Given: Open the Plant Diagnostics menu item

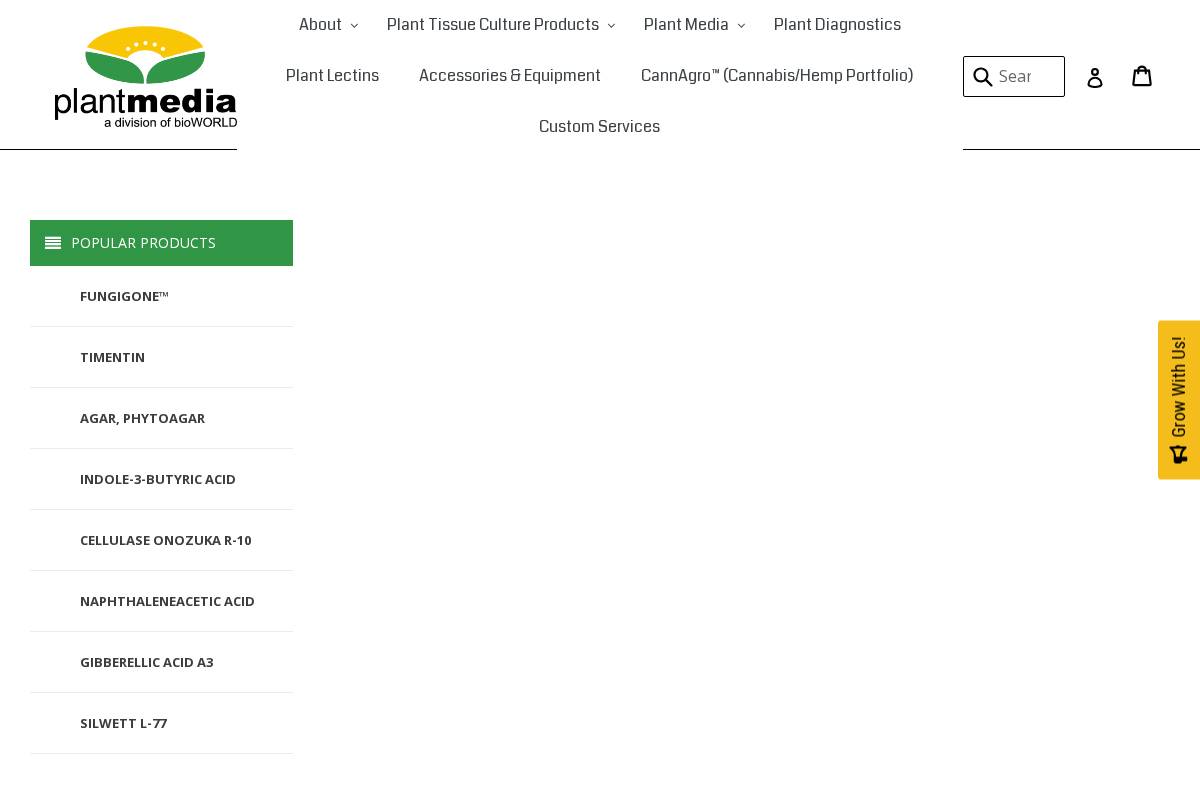Looking at the screenshot, I should 837,25.
